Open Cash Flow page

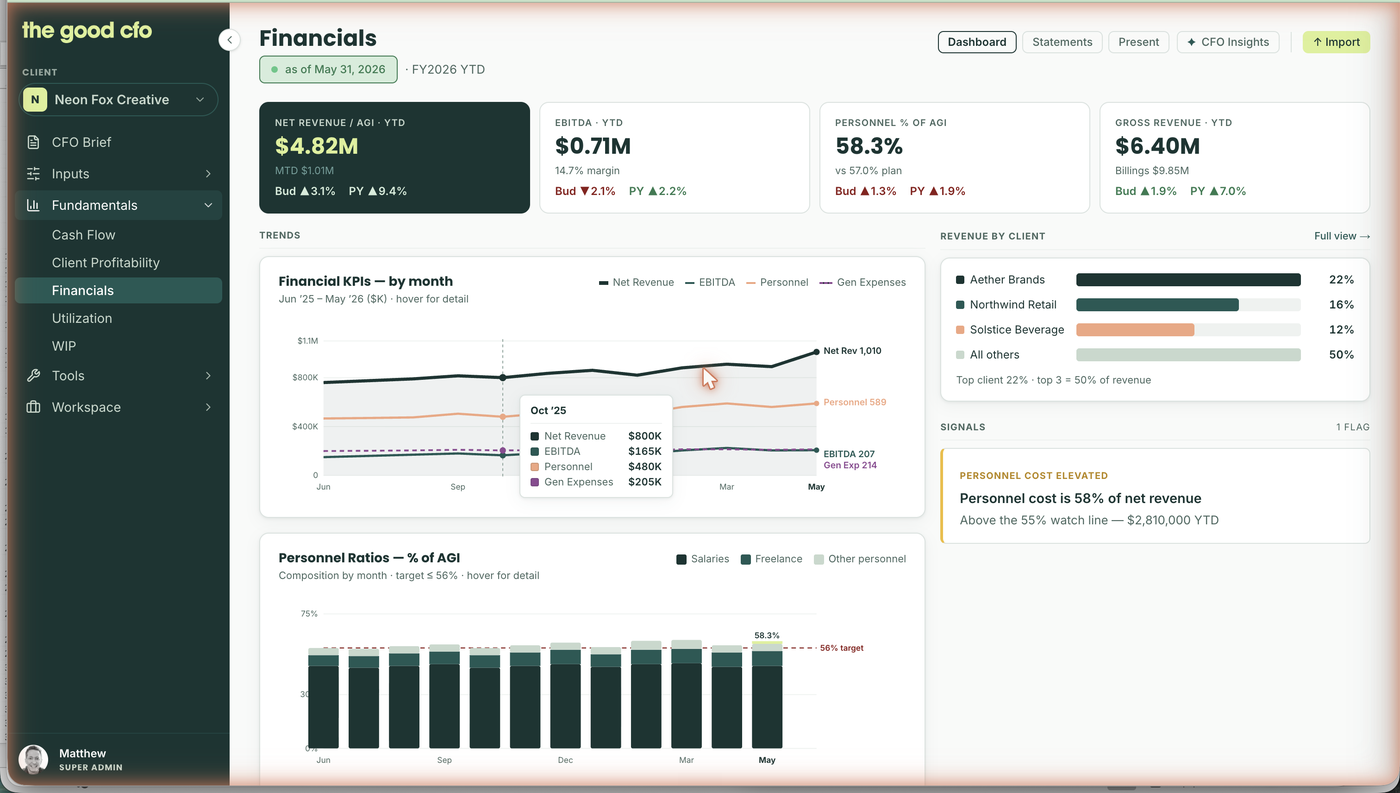(x=118, y=235)
